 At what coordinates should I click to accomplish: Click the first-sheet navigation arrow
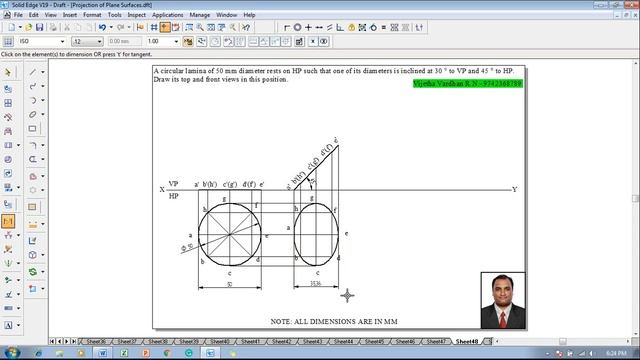52,341
